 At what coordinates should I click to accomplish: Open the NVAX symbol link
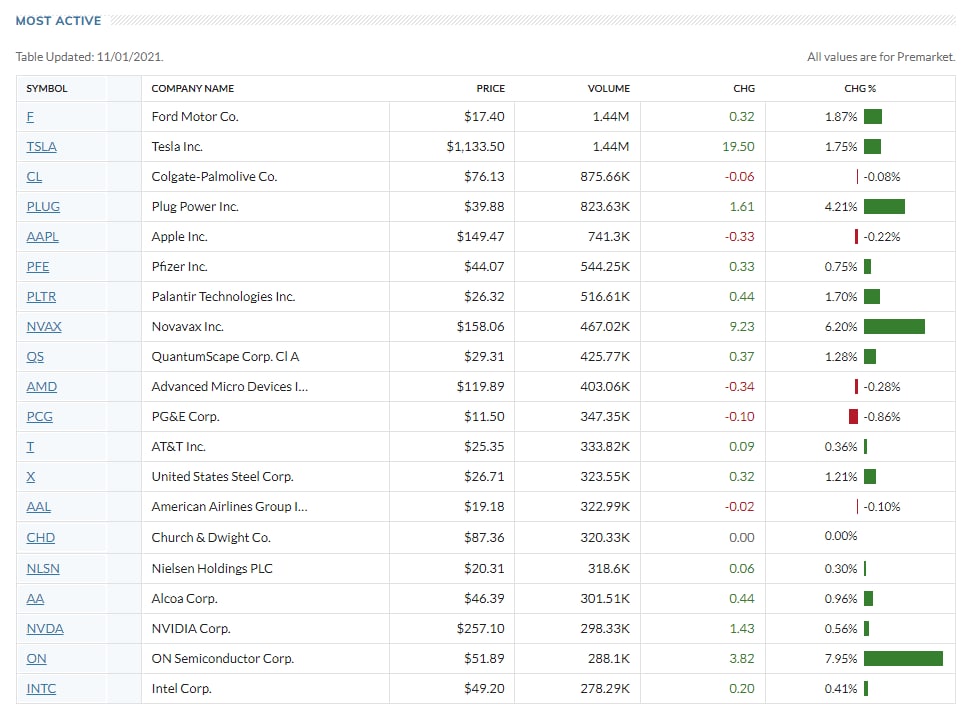point(44,327)
